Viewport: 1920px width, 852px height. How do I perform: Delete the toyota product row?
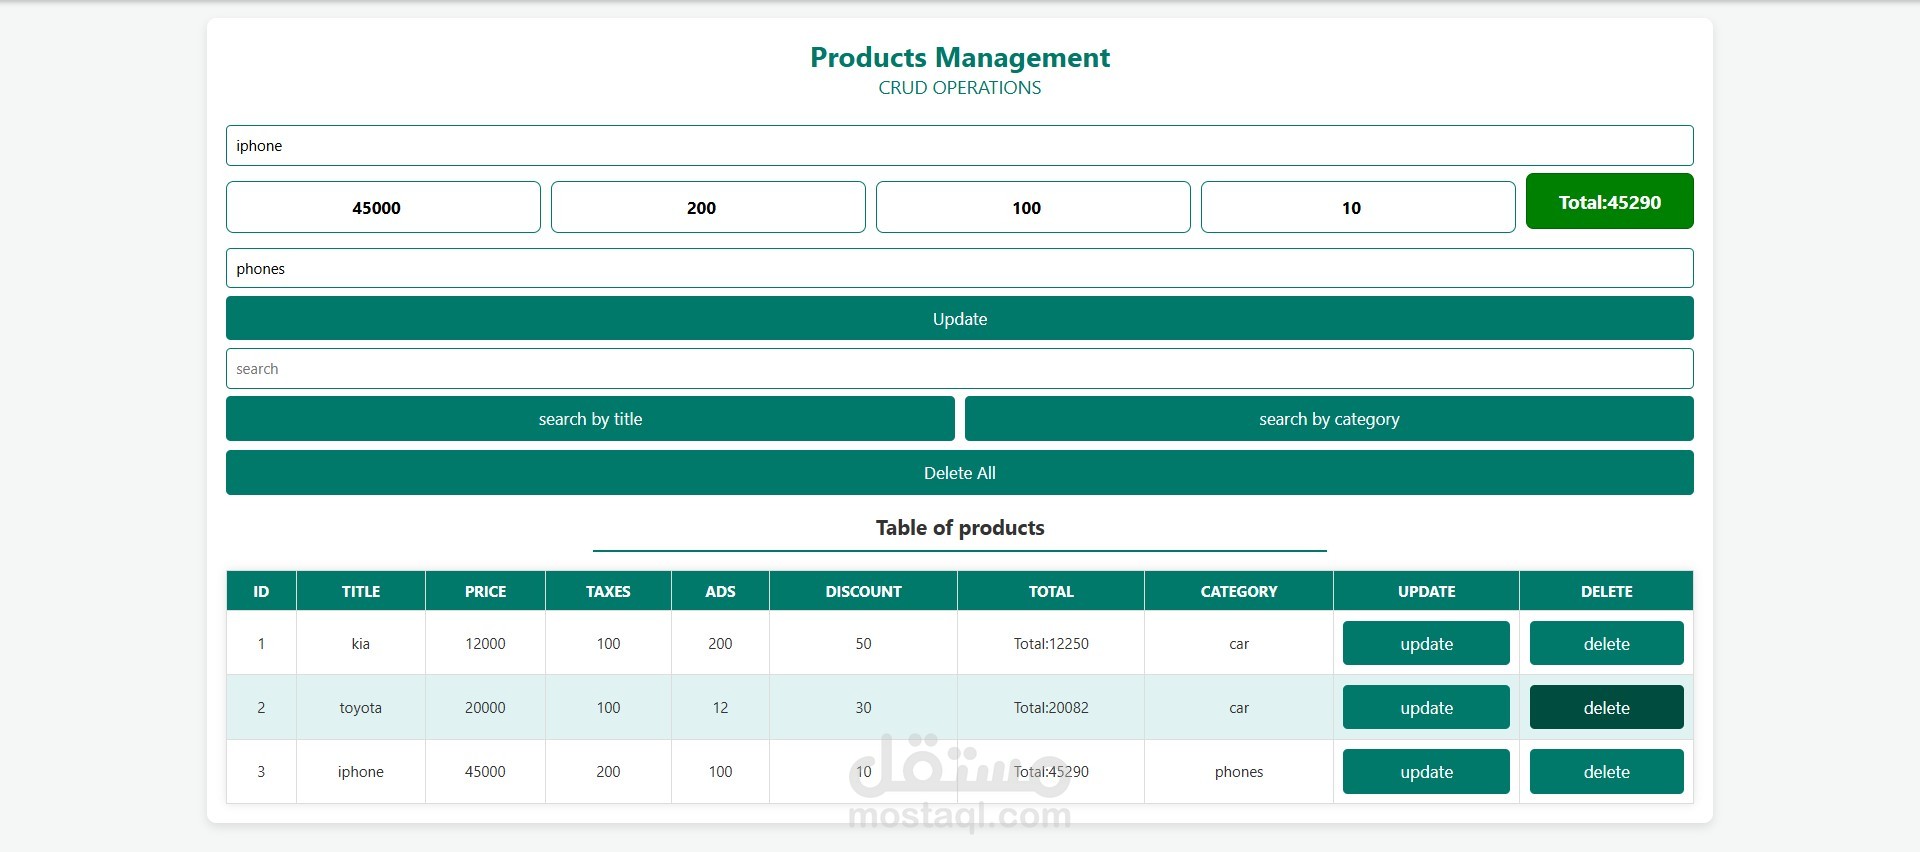(1606, 708)
